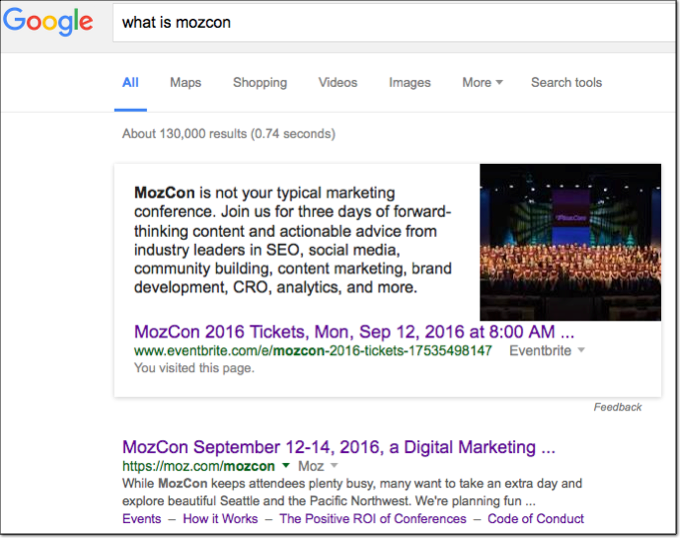The width and height of the screenshot is (680, 538).
Task: Open the Shopping results tab
Action: [260, 83]
